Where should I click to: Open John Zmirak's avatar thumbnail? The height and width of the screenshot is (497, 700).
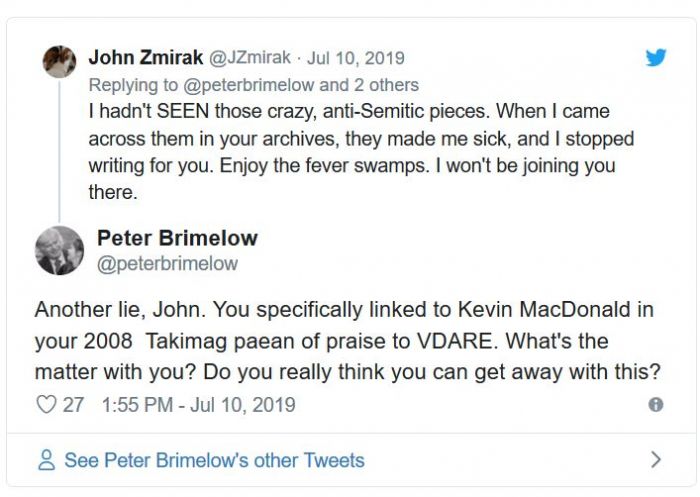59,61
